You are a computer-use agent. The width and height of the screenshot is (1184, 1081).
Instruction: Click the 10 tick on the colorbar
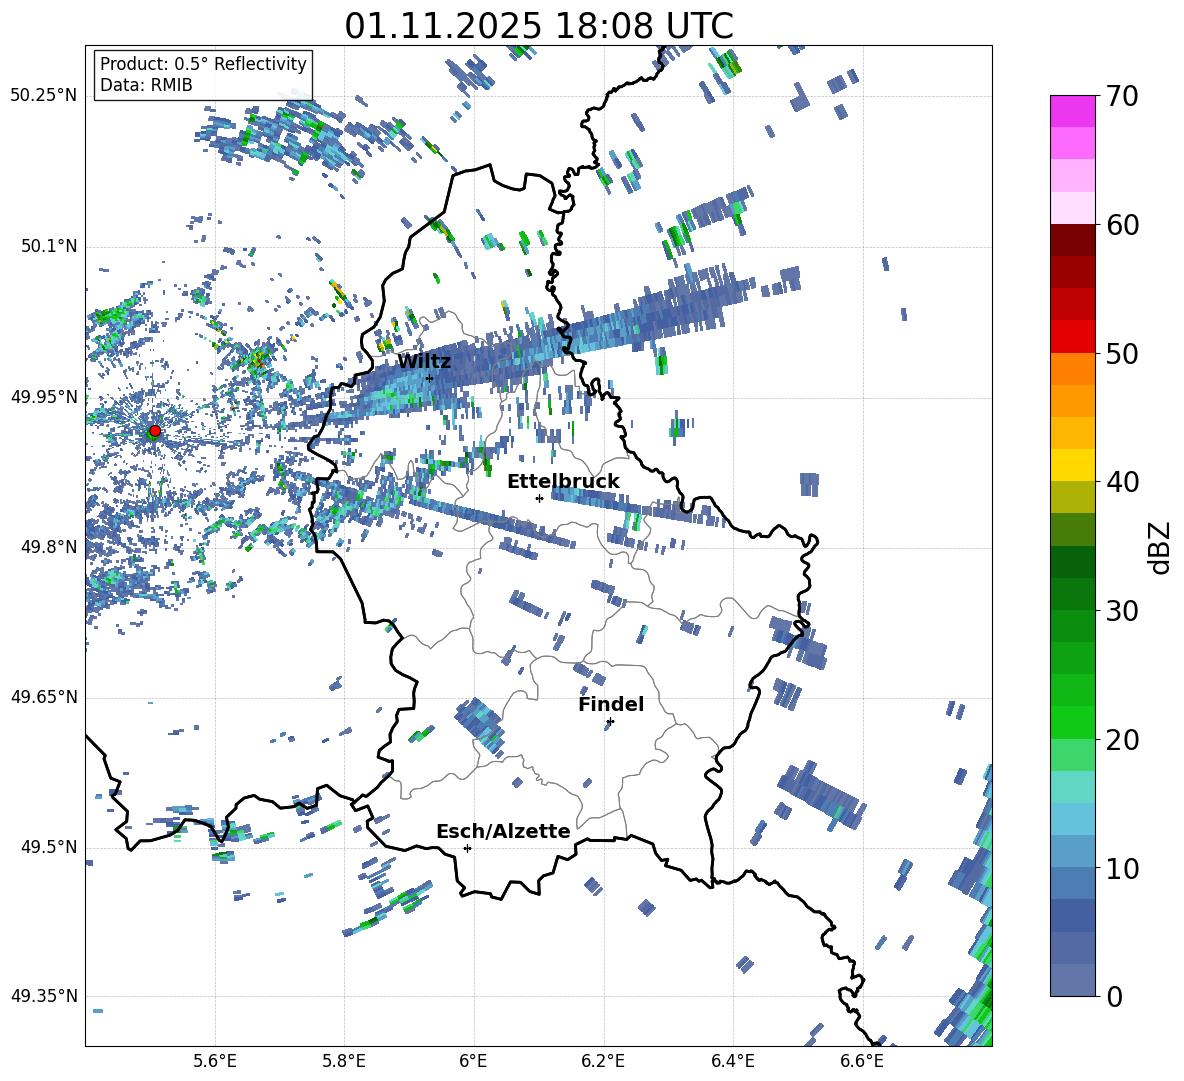point(1121,868)
